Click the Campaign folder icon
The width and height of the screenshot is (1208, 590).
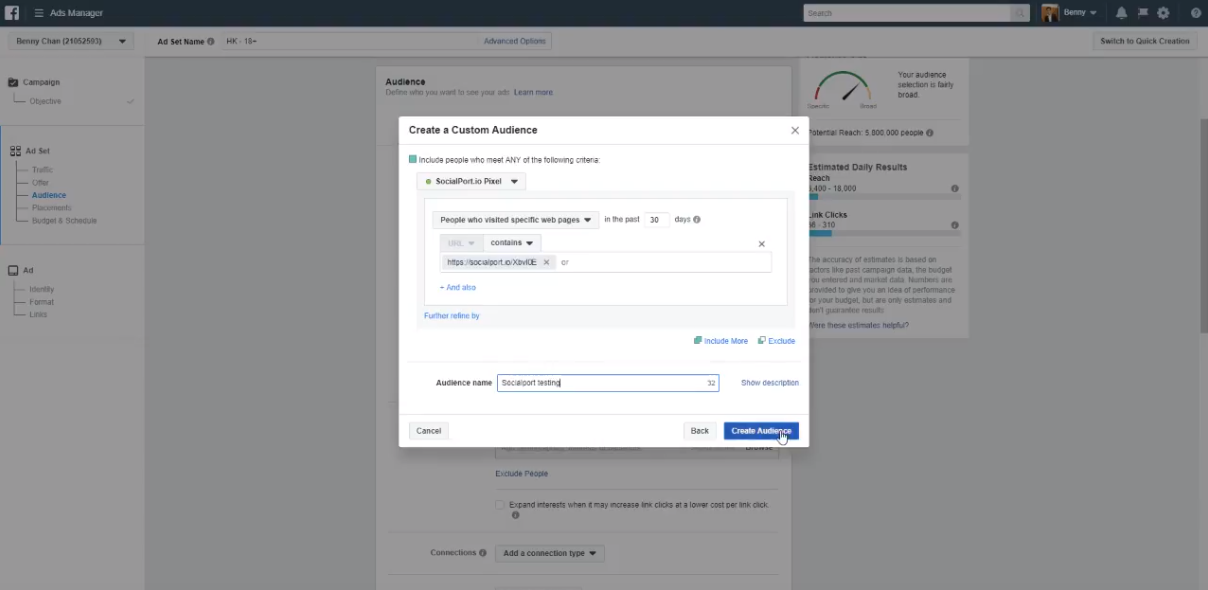14,82
